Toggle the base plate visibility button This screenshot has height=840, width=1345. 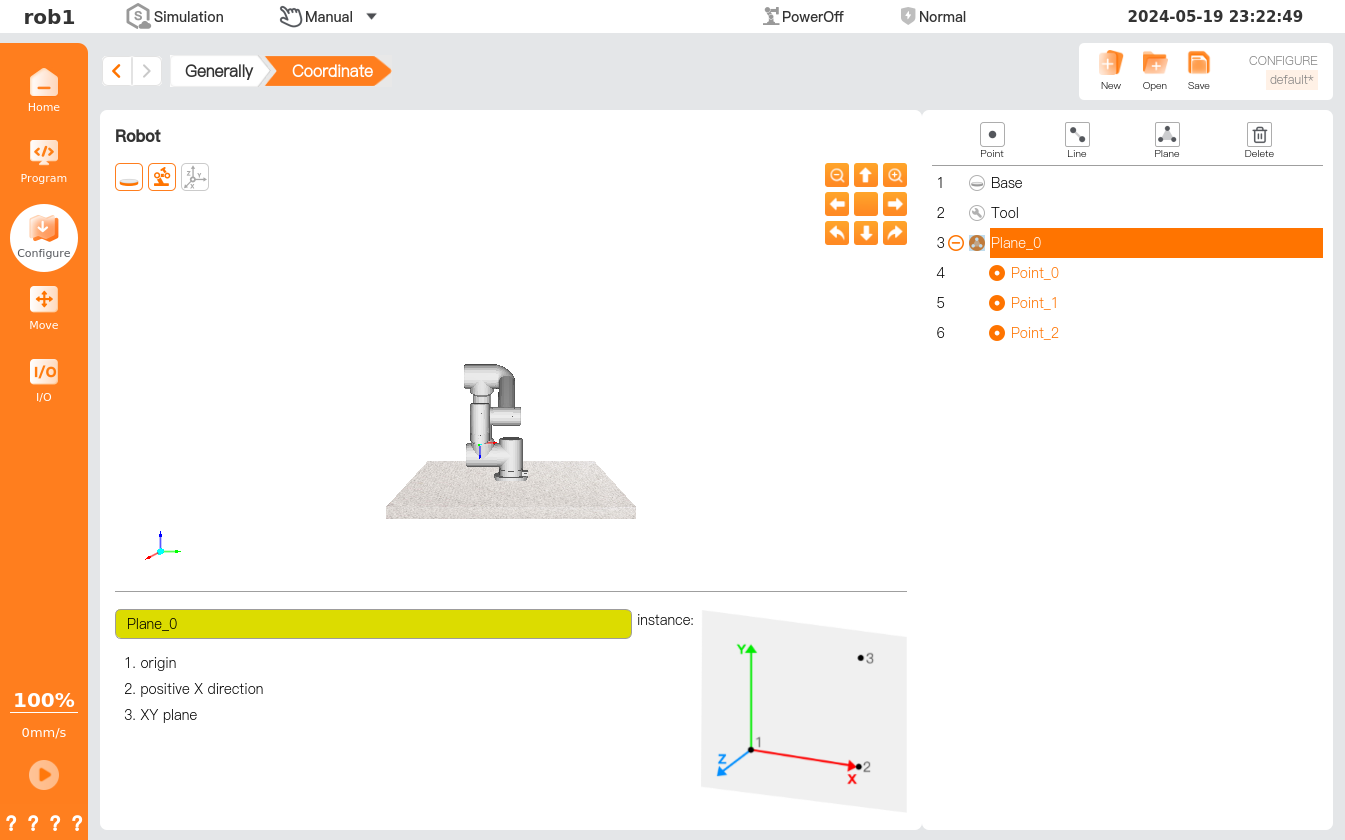click(x=129, y=177)
